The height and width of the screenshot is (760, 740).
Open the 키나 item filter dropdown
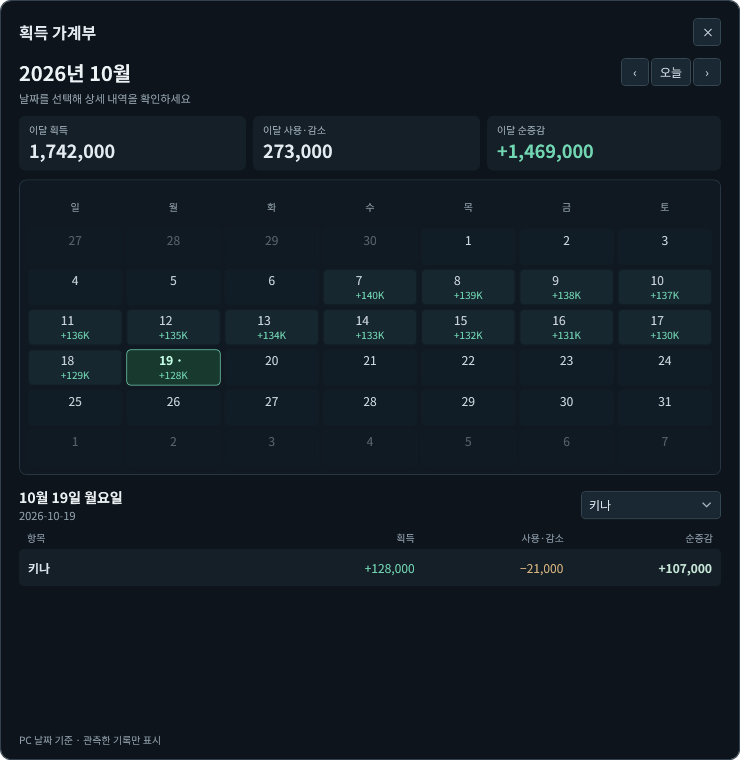(650, 505)
